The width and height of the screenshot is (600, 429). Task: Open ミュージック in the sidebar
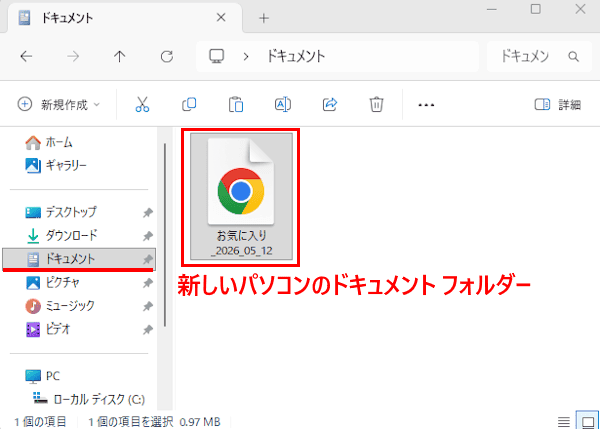click(60, 306)
